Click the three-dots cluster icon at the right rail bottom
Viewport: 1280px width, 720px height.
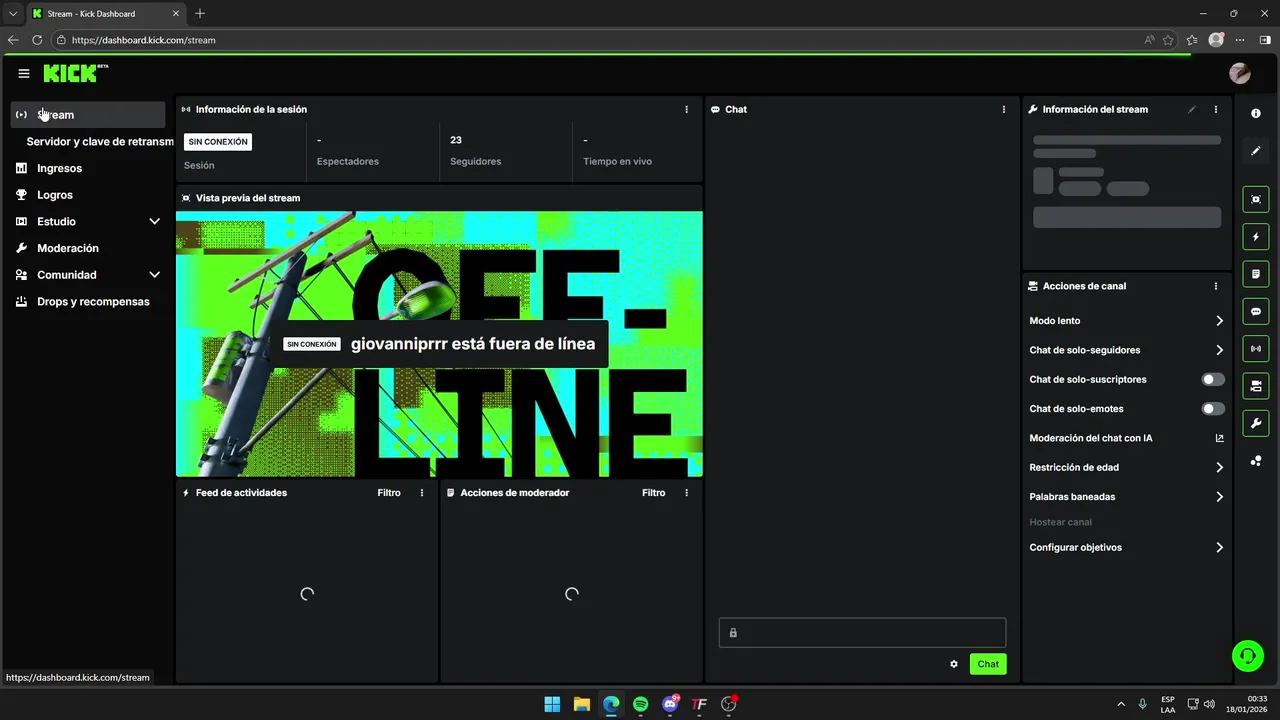(1256, 461)
